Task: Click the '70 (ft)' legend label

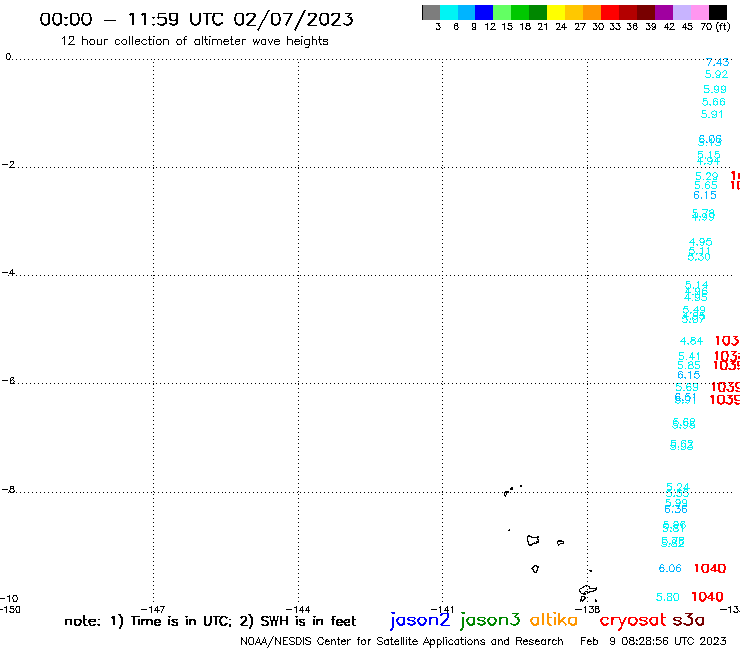Action: [x=715, y=27]
